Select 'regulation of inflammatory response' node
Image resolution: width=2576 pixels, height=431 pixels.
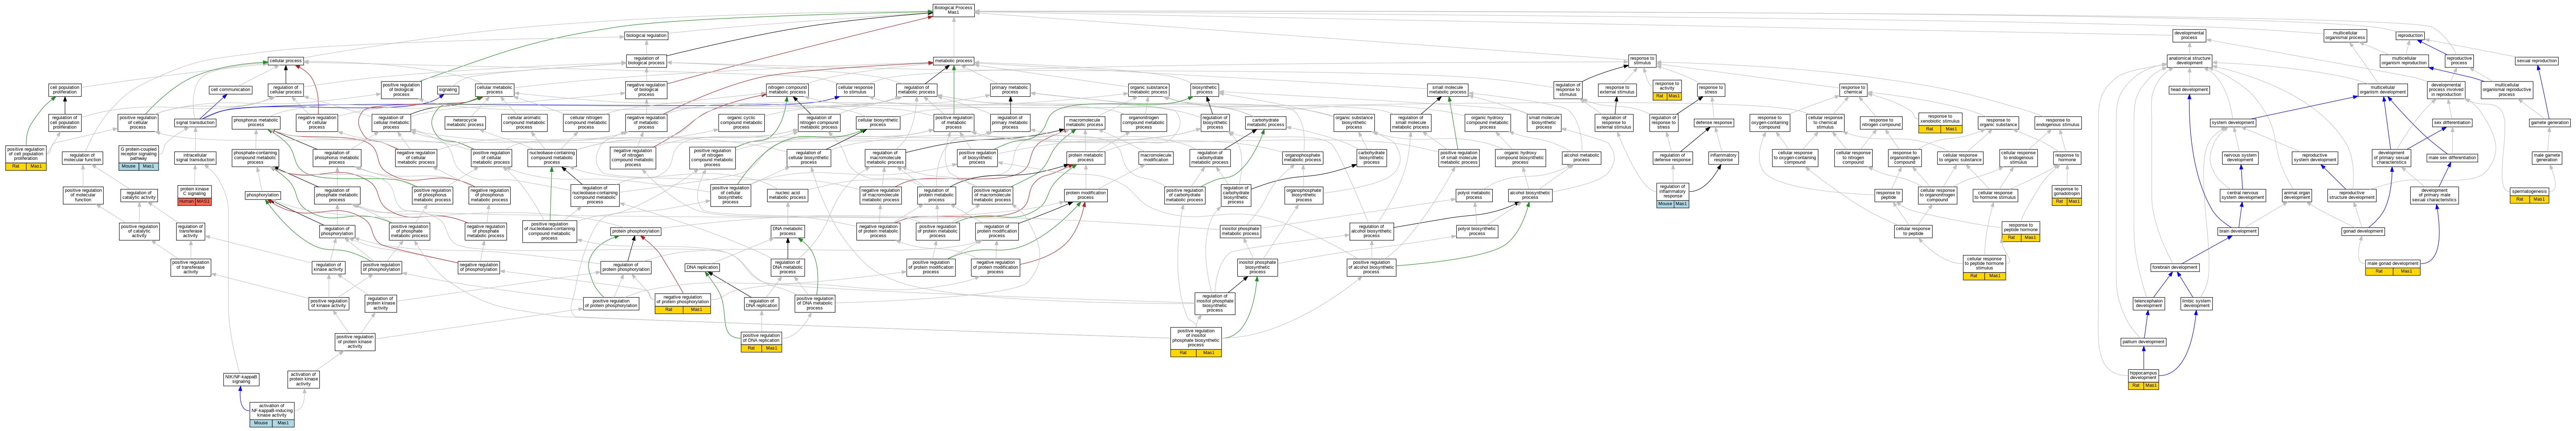pyautogui.click(x=1672, y=195)
